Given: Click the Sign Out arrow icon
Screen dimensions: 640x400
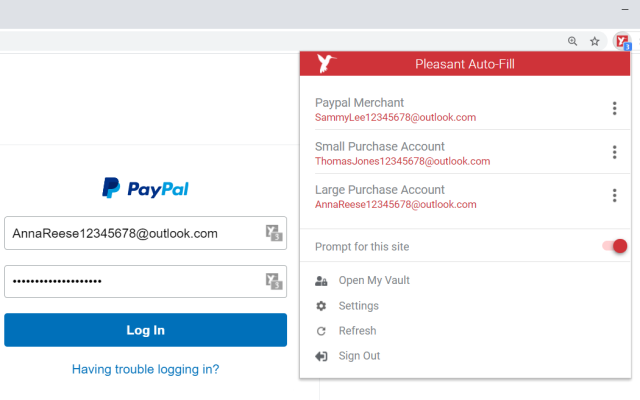Looking at the screenshot, I should [x=321, y=356].
